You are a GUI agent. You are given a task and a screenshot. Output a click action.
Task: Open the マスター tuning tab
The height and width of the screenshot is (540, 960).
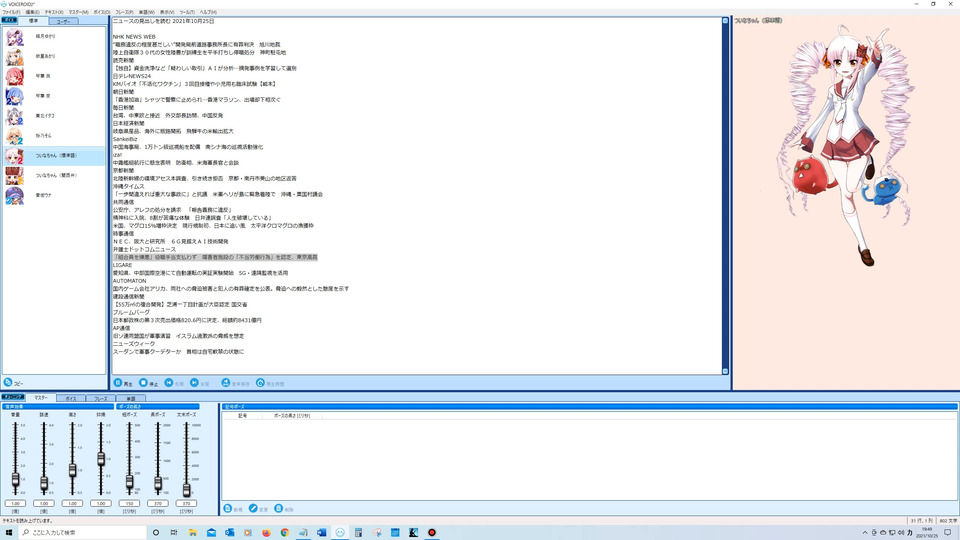coord(40,398)
